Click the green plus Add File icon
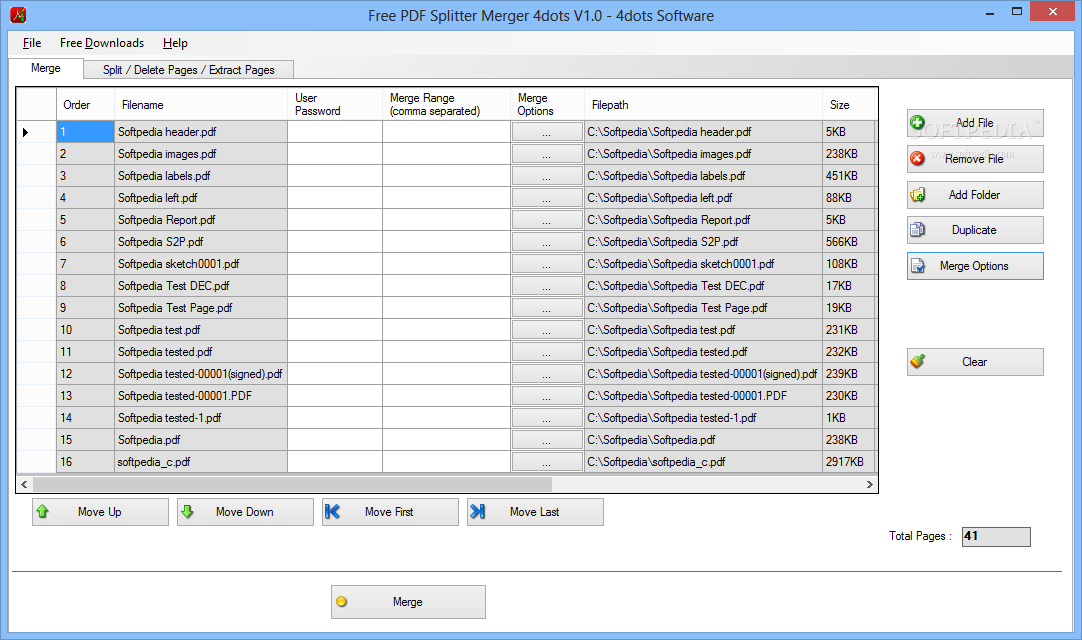The width and height of the screenshot is (1082, 640). [x=917, y=123]
